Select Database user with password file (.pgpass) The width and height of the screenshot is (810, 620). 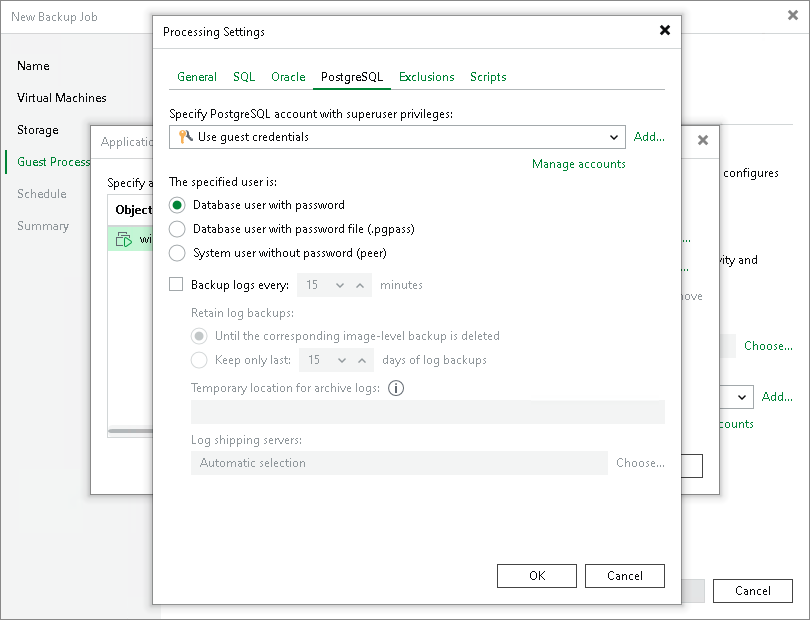177,229
